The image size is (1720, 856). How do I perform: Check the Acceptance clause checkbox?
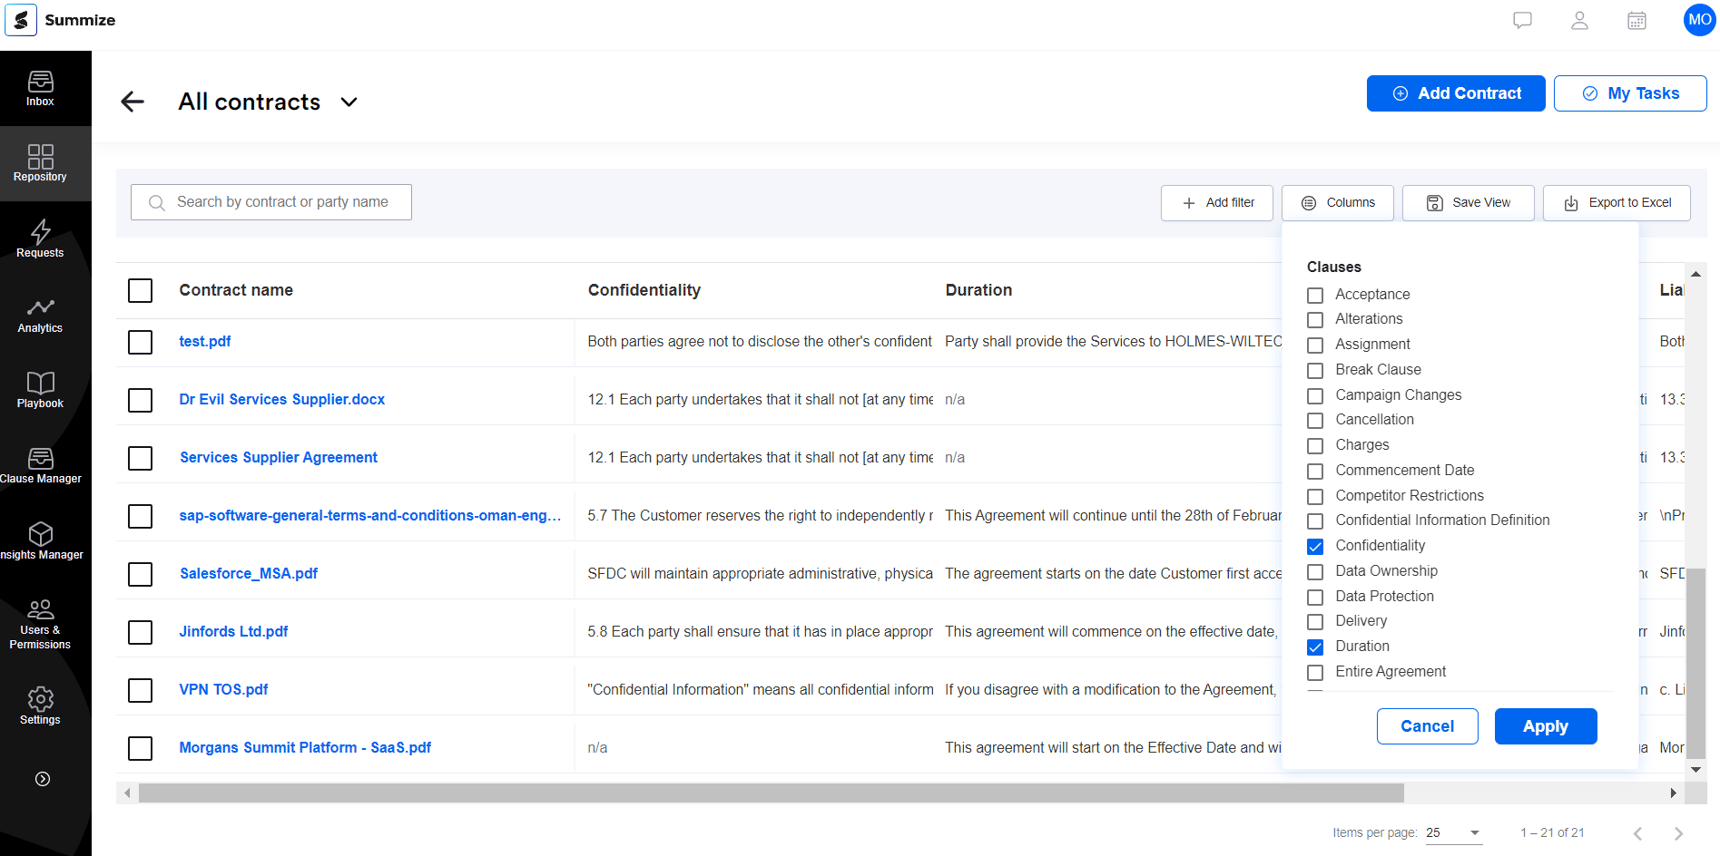(1315, 295)
